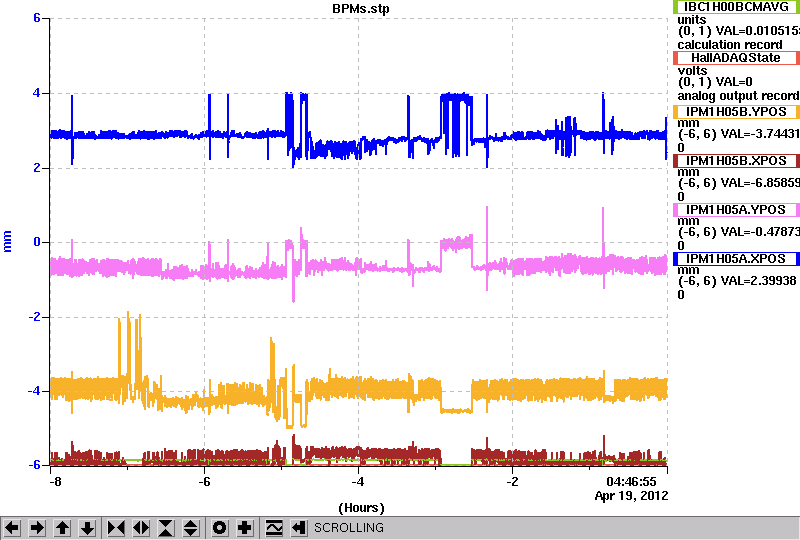The image size is (800, 540).
Task: Click the x-axis tick label -2
Action: pyautogui.click(x=513, y=482)
